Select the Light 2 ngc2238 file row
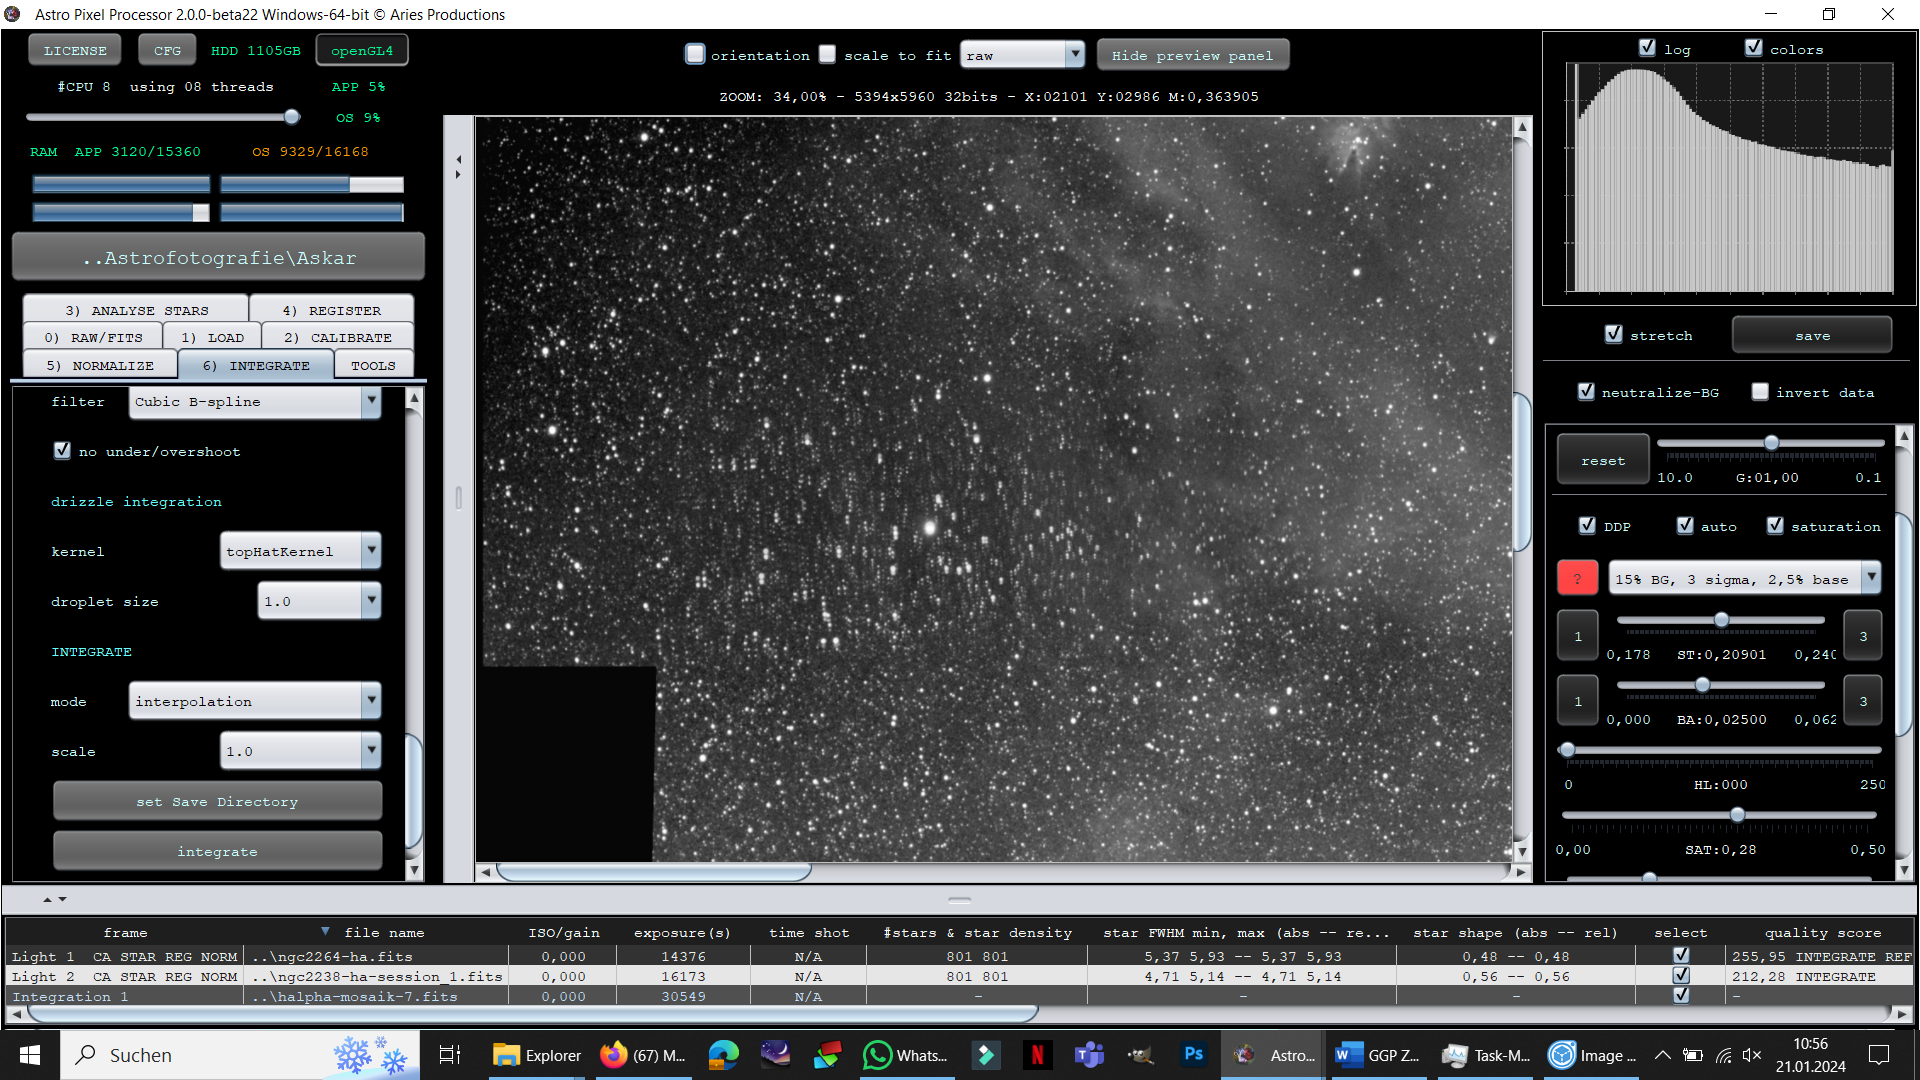Image resolution: width=1920 pixels, height=1080 pixels. pos(960,976)
